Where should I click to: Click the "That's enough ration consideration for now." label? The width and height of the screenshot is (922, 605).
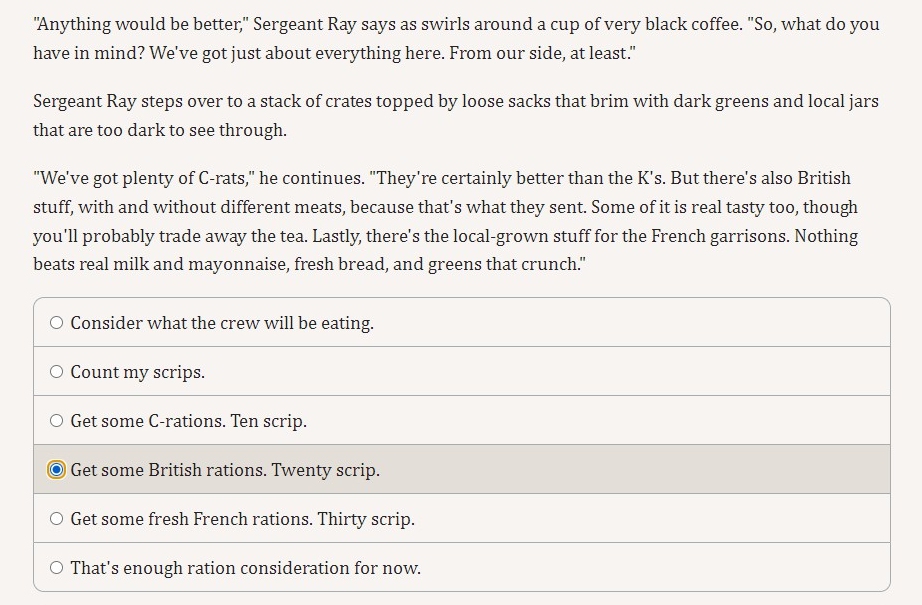pyautogui.click(x=246, y=568)
